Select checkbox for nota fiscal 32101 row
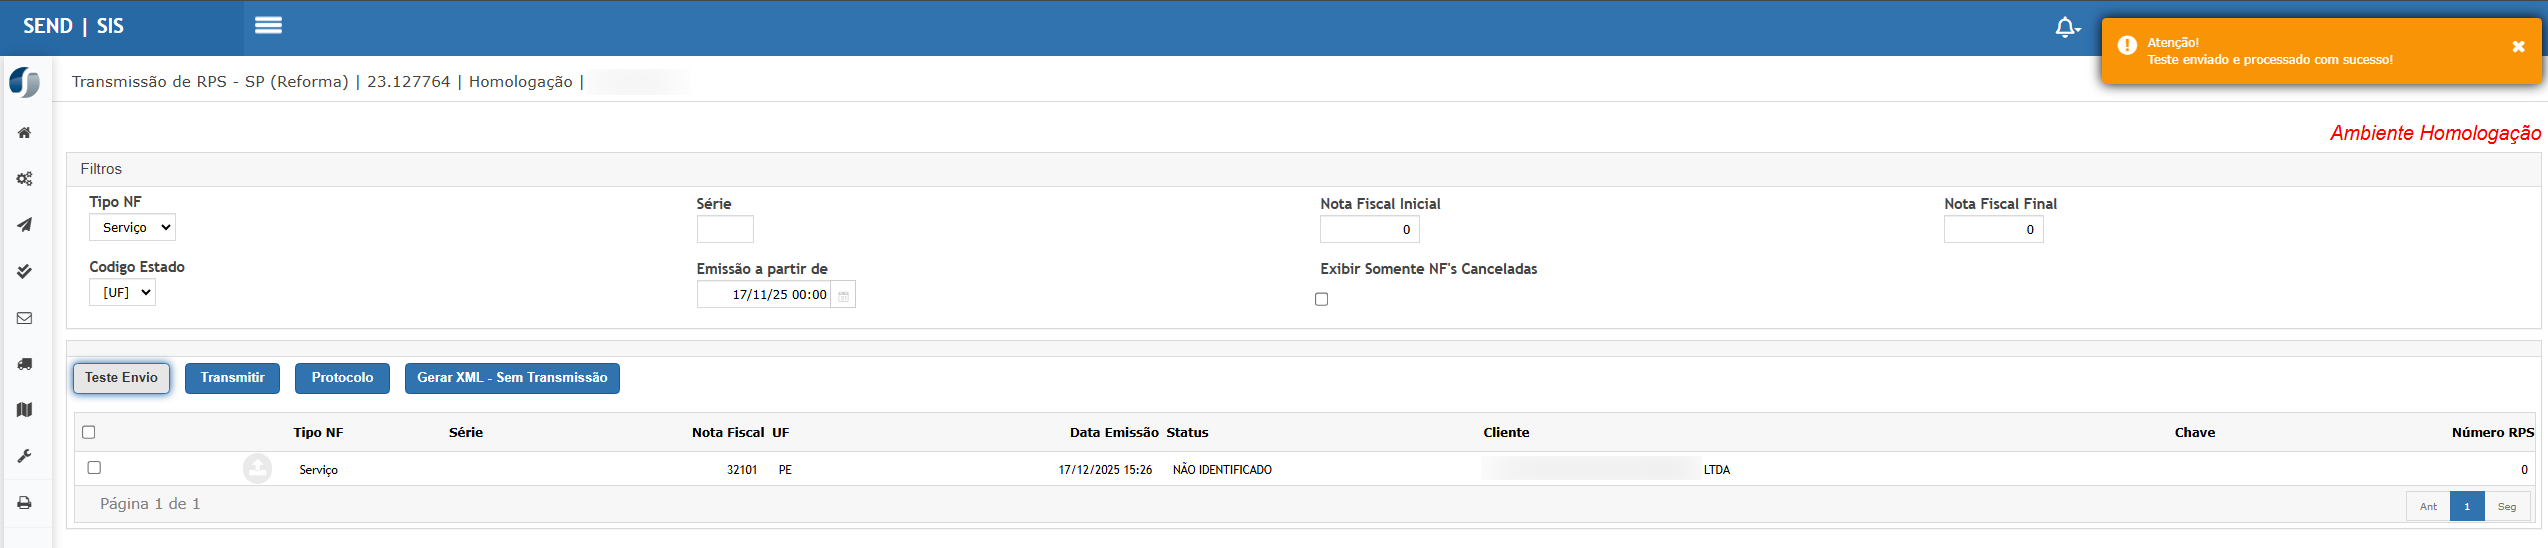2548x548 pixels. tap(94, 467)
